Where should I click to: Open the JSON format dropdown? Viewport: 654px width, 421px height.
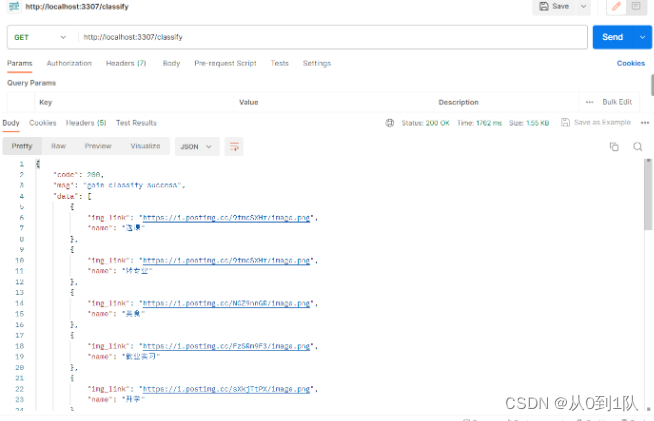pos(197,146)
